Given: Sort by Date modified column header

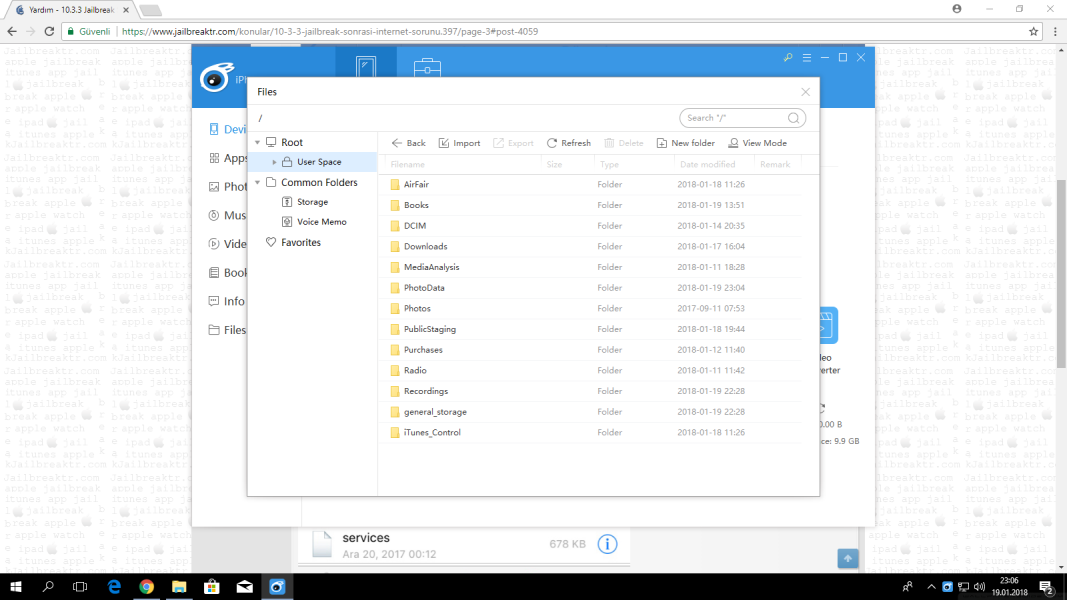Looking at the screenshot, I should coord(707,164).
